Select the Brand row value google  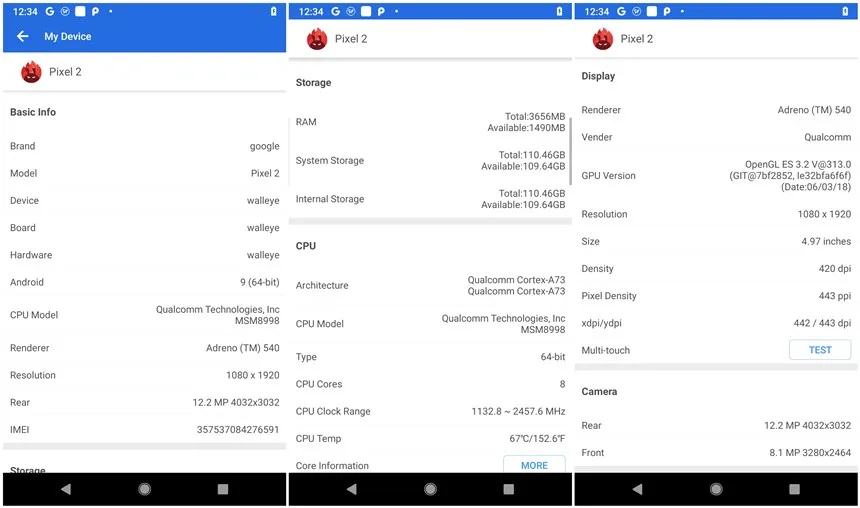pos(264,146)
